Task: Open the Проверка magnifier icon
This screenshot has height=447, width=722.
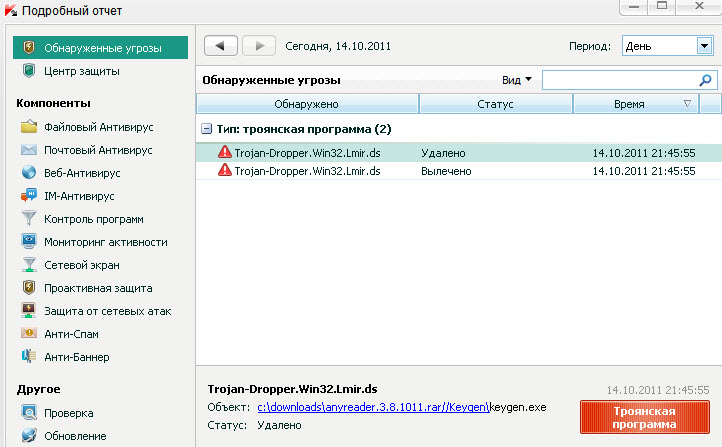Action: point(29,413)
